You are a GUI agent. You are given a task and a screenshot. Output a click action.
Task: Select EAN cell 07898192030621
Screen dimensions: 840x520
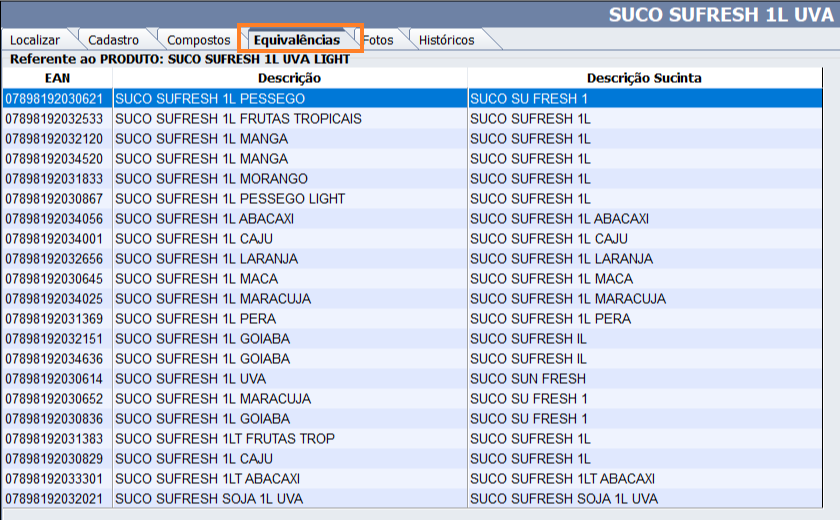[54, 99]
